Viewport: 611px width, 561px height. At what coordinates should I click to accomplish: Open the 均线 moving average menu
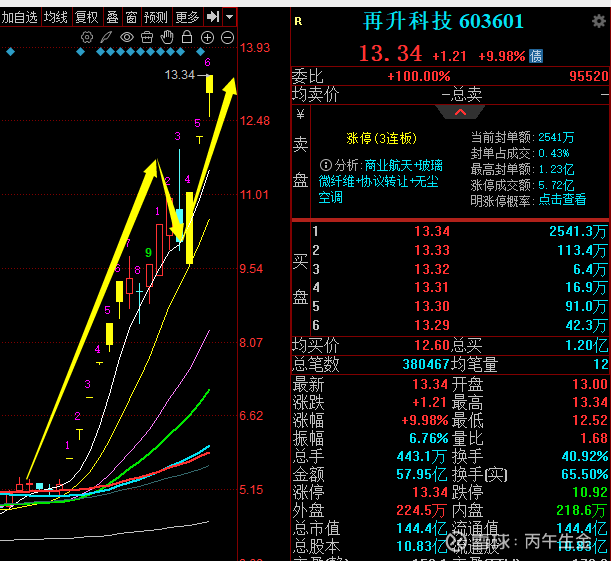[x=56, y=17]
